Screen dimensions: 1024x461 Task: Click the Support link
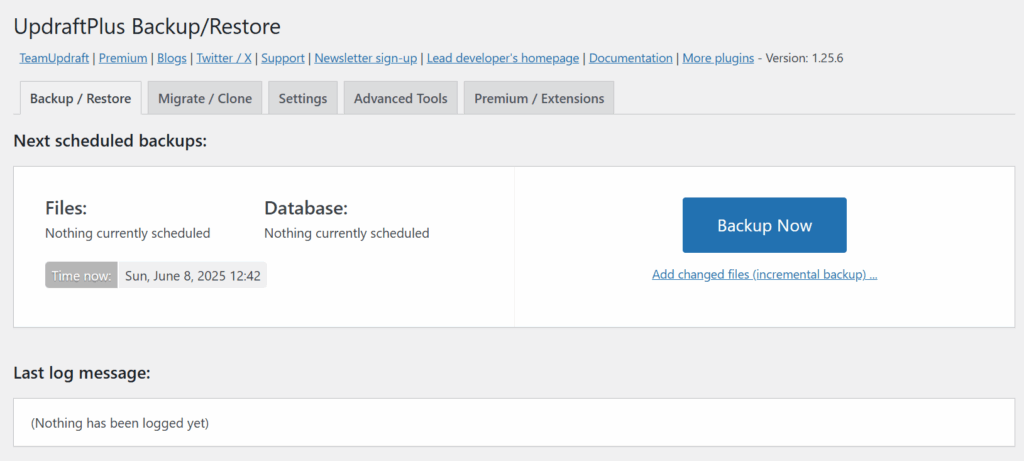283,58
